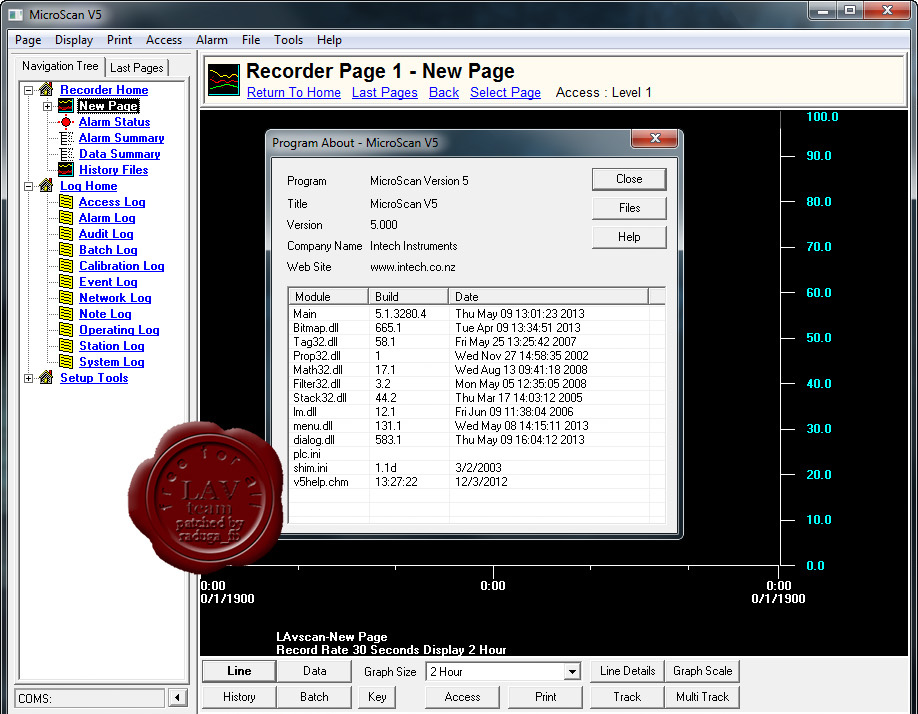This screenshot has width=918, height=714.
Task: Follow the Select Page link
Action: point(505,92)
